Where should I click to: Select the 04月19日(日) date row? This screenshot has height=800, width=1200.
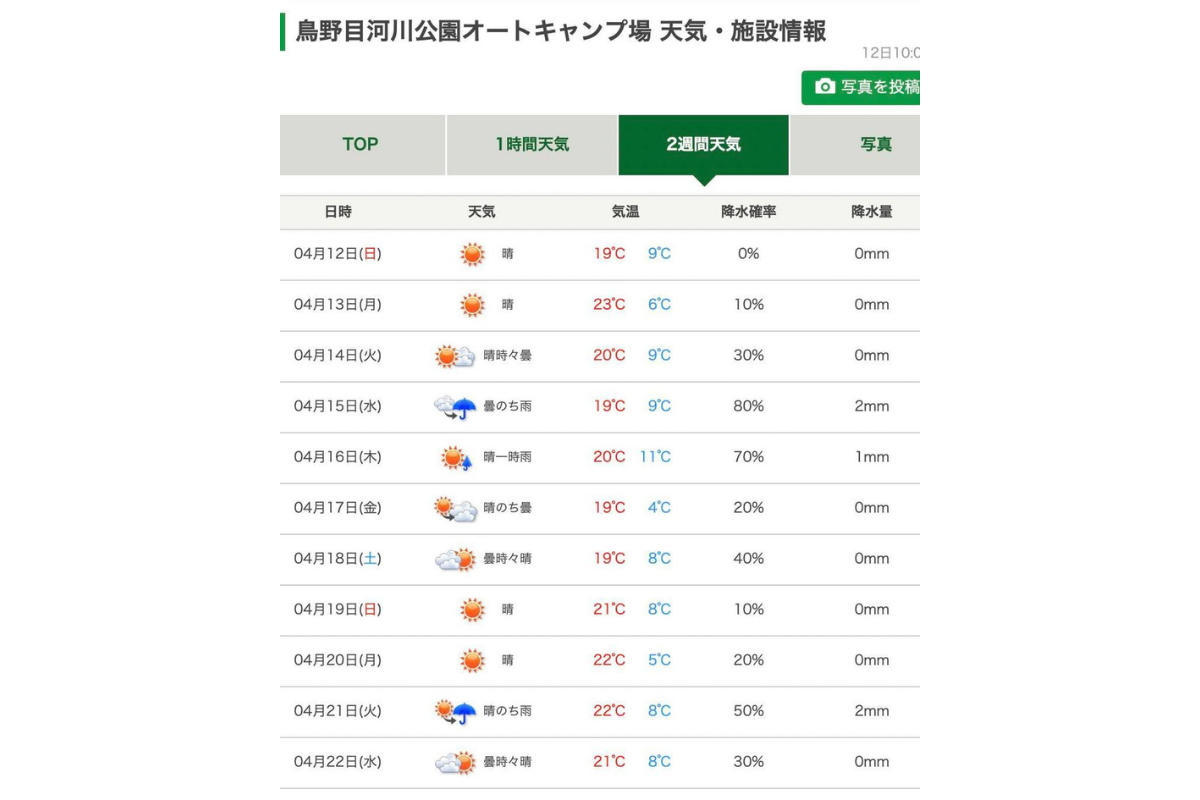(x=337, y=610)
